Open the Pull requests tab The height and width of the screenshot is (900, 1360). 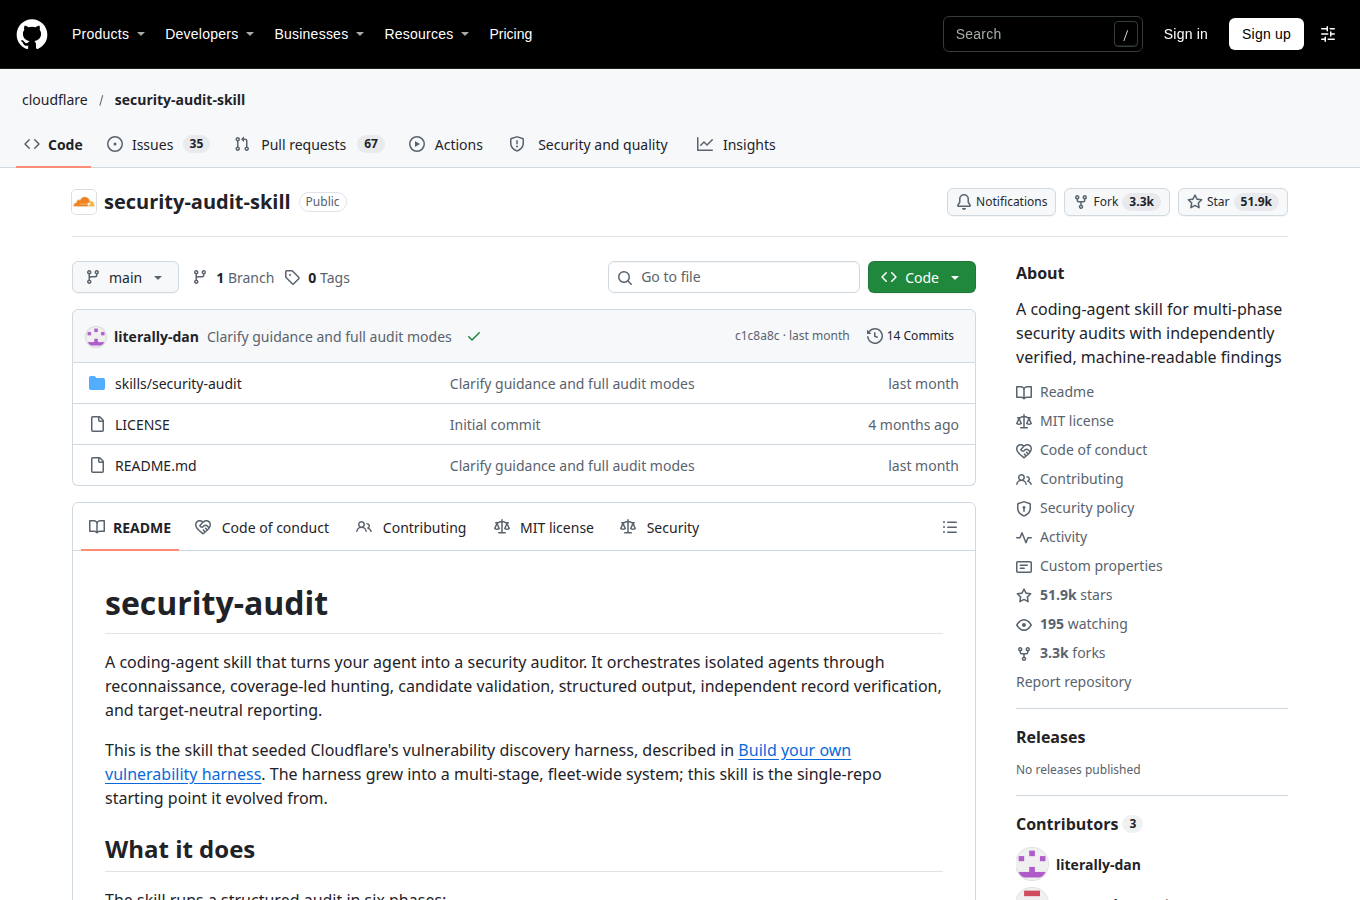(x=309, y=145)
